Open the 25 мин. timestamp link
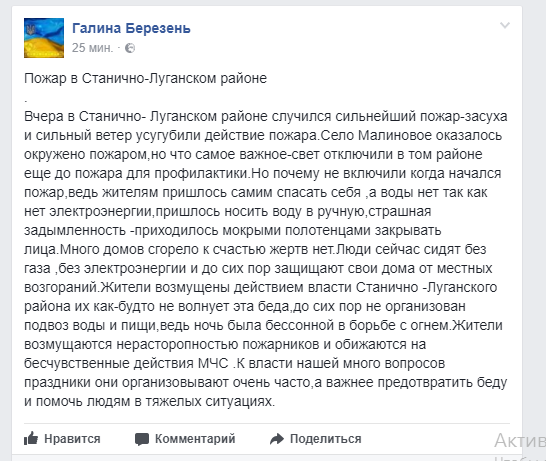This screenshot has height=461, width=546. [x=93, y=48]
